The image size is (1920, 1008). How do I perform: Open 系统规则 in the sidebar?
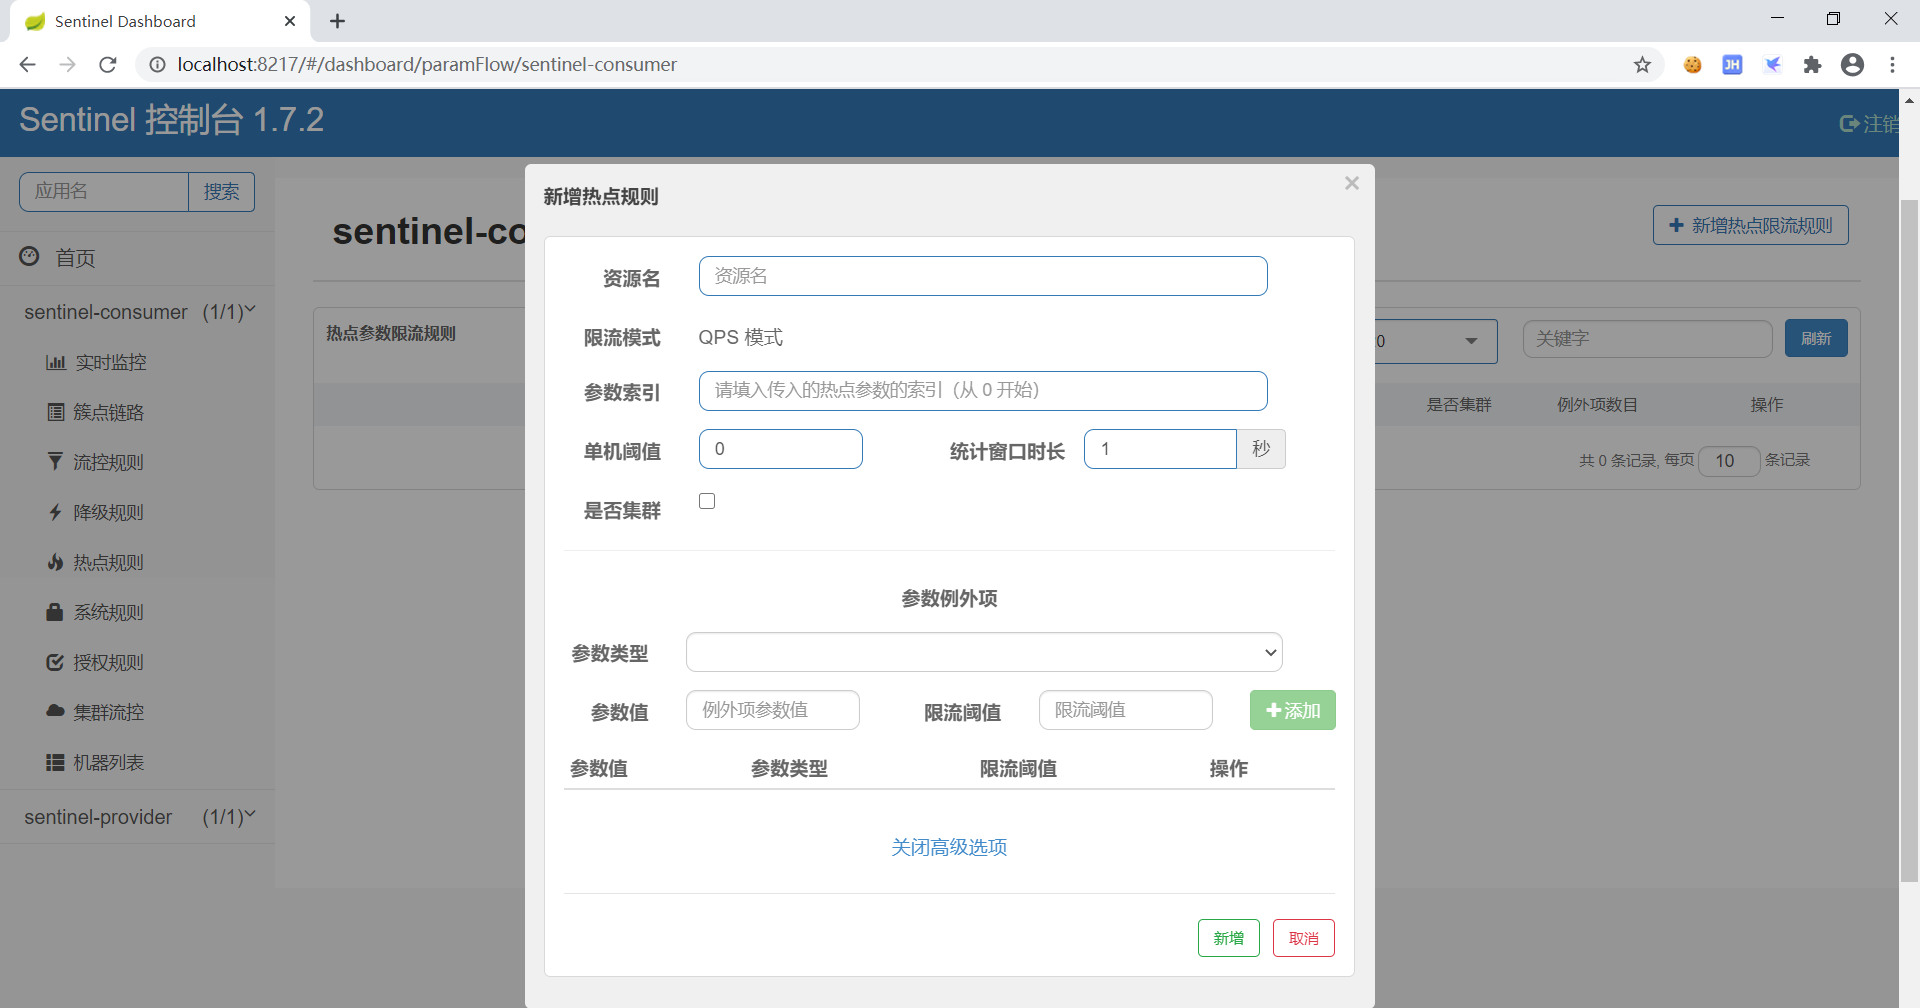[x=109, y=612]
